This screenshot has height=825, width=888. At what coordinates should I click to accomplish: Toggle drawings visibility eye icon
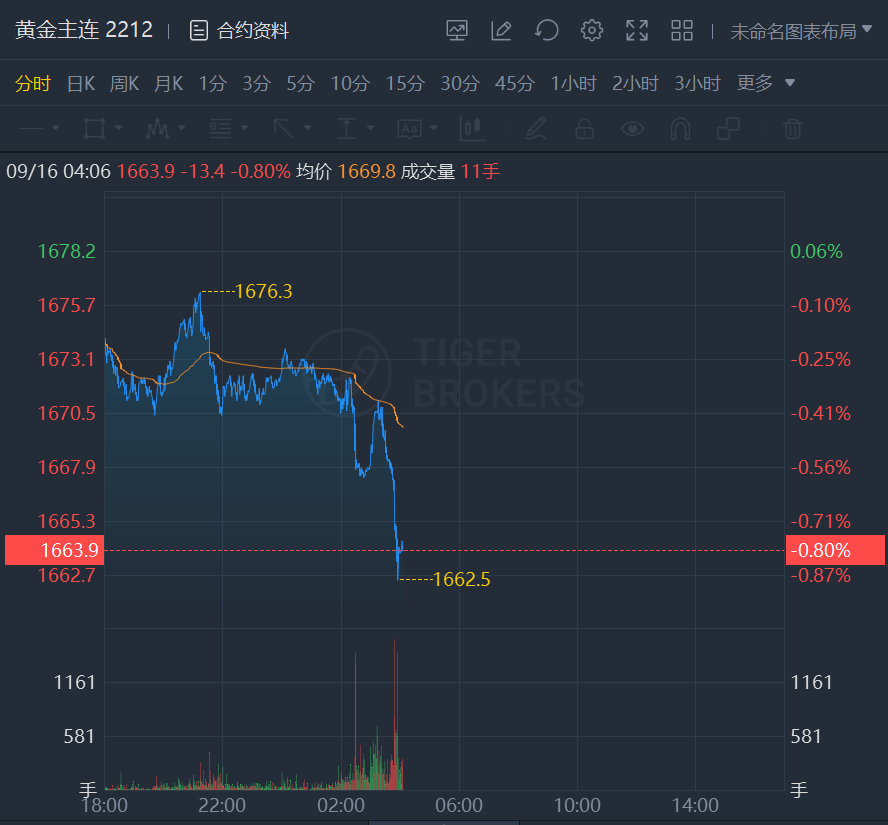[x=632, y=128]
